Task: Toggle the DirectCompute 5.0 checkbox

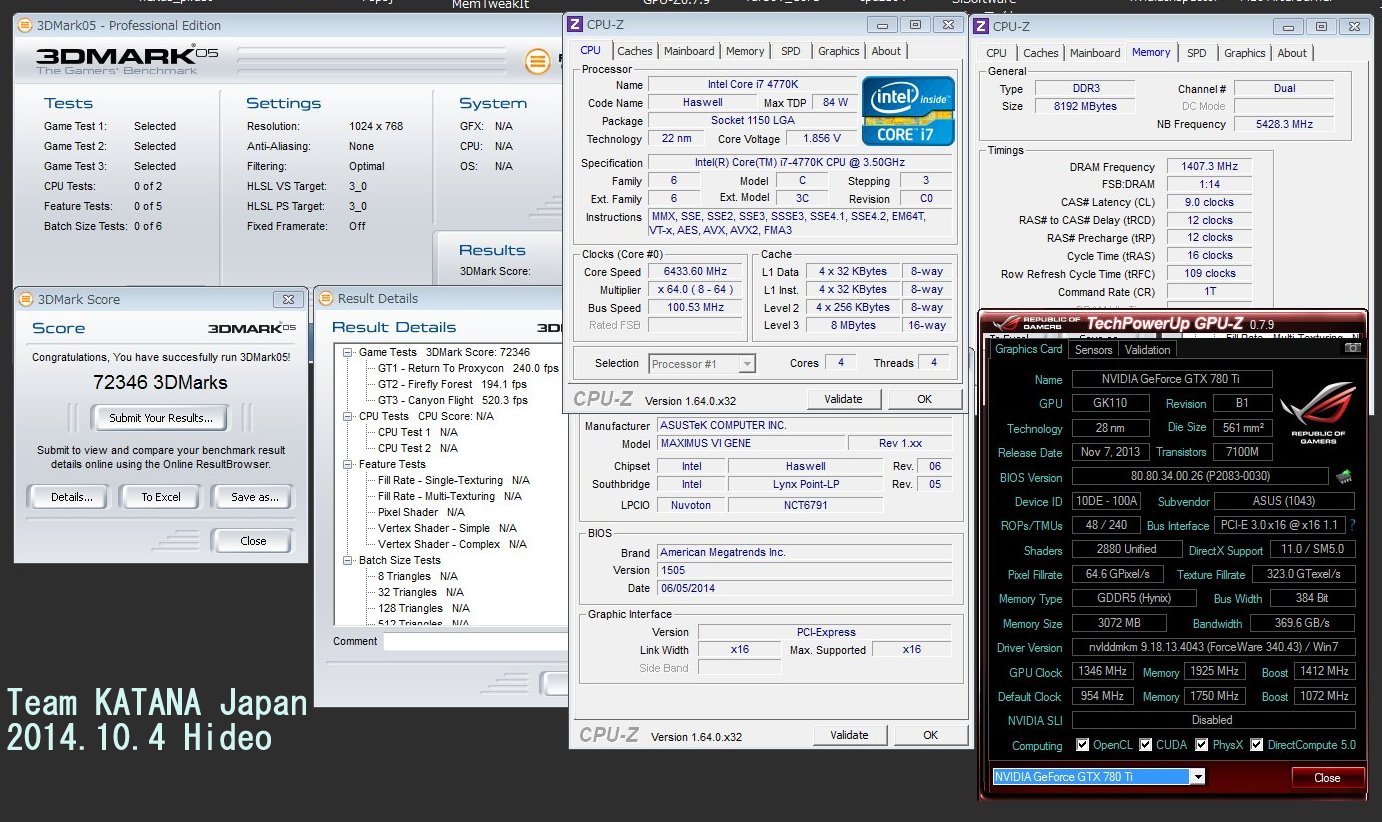Action: [x=1255, y=745]
